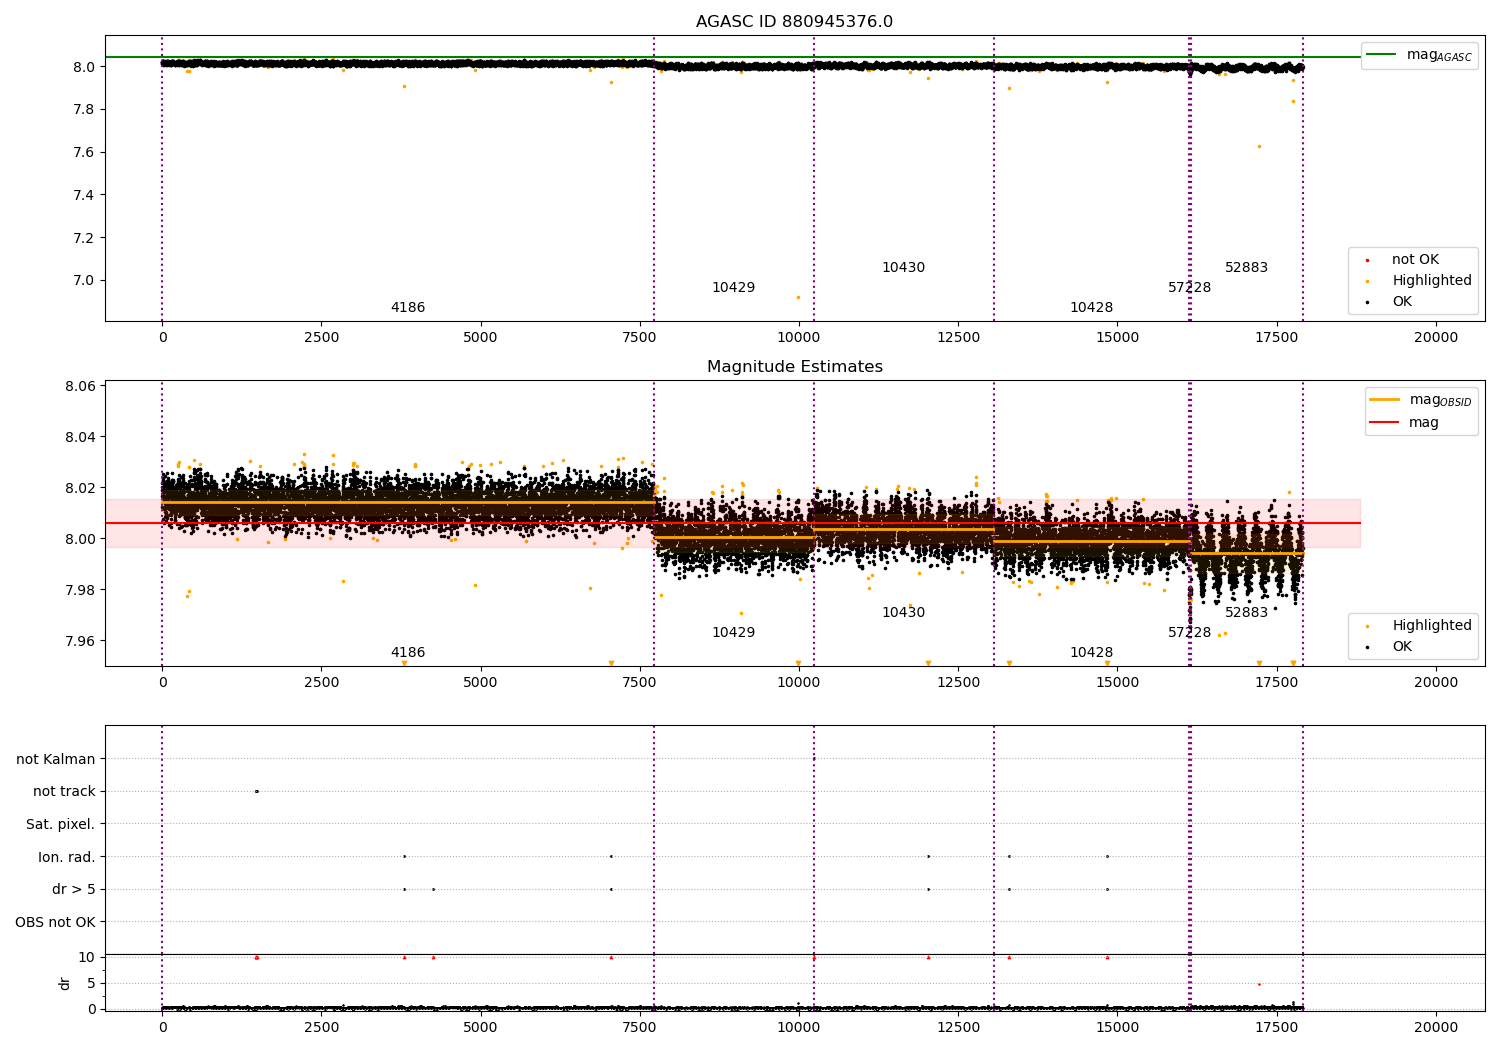Click y-axis tick '7.96' in middle plot
Screen dimensions: 1500x1050
pyautogui.click(x=80, y=642)
